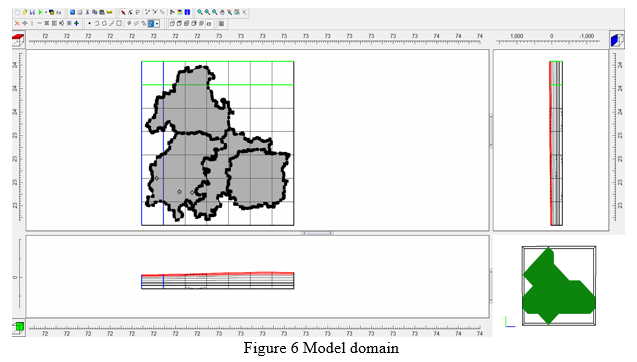
Task: Select the red arrow selection tool
Action: (x=124, y=13)
